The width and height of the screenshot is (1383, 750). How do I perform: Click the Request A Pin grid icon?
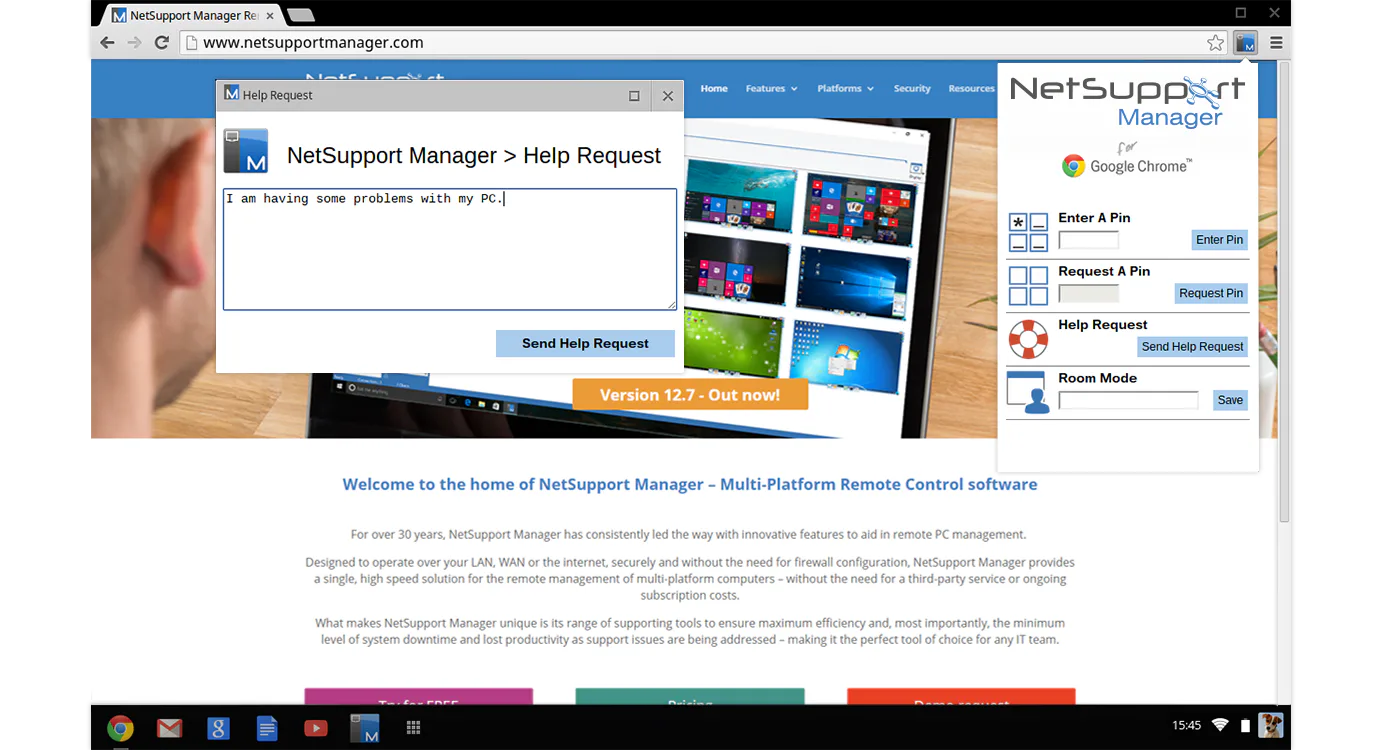tap(1029, 284)
